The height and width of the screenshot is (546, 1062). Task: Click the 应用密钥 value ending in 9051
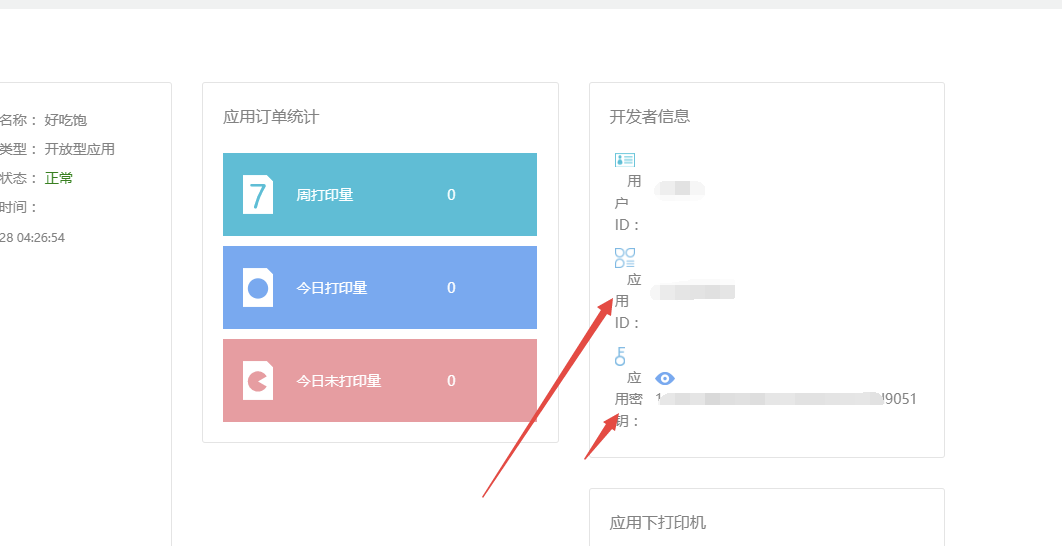click(x=786, y=399)
